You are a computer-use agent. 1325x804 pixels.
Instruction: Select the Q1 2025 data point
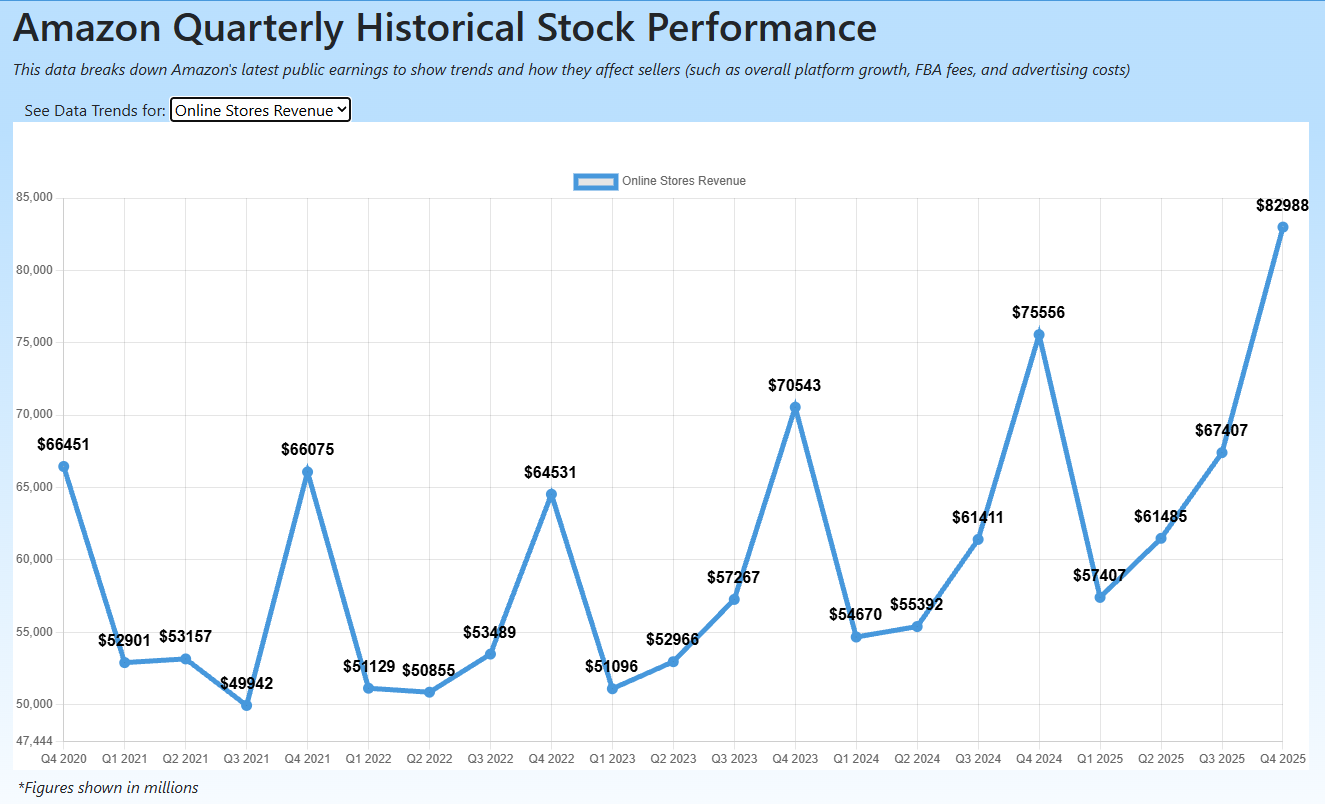[x=1100, y=597]
